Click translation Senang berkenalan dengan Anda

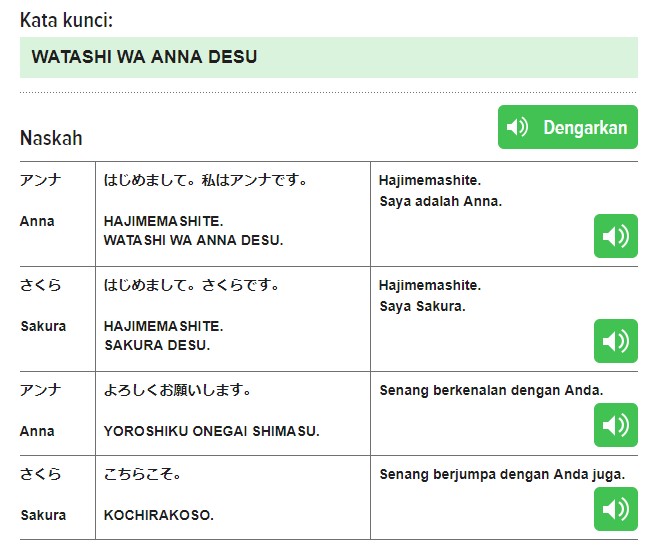pyautogui.click(x=491, y=390)
